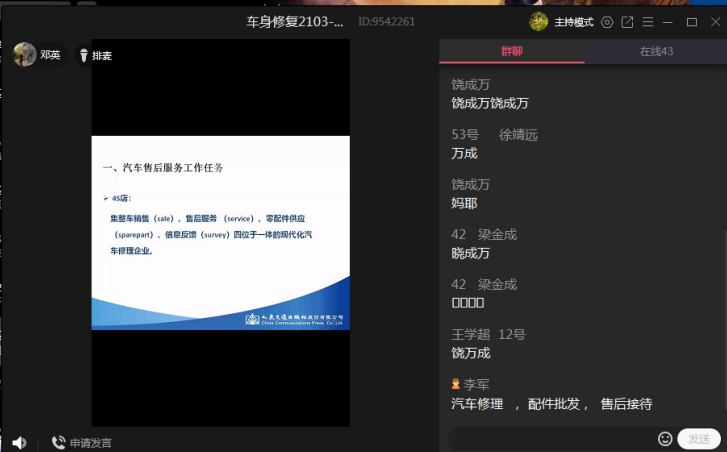Switch to the 群聊 tab
This screenshot has height=452, width=727.
(512, 51)
